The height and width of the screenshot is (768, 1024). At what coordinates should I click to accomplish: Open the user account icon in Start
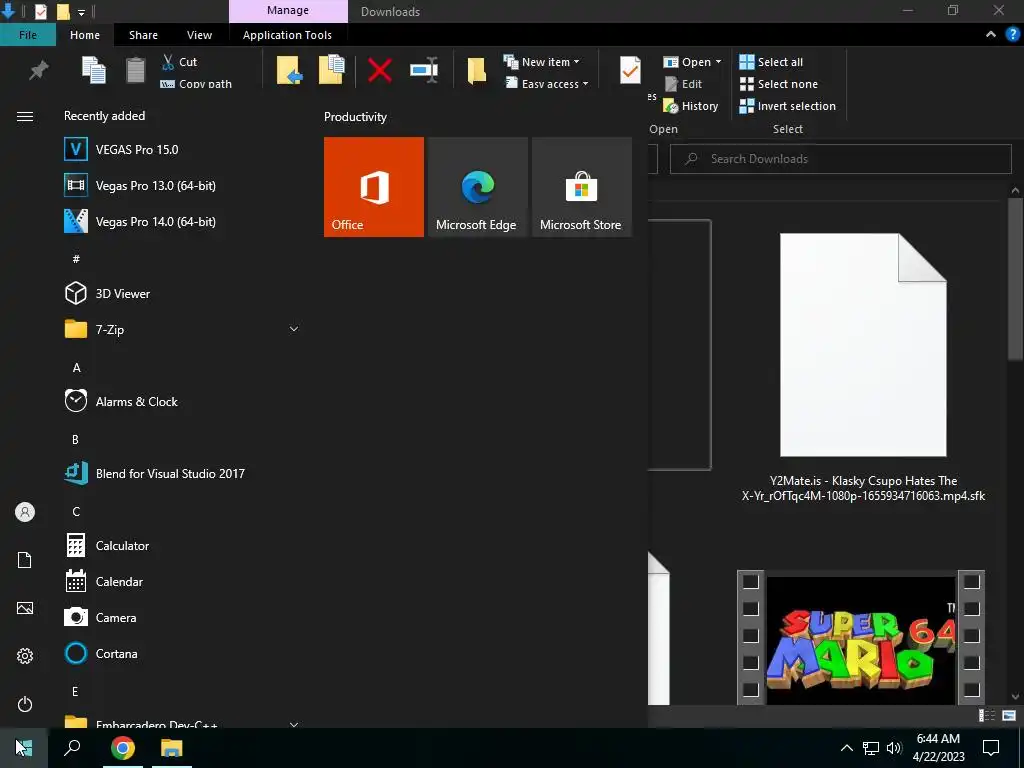click(25, 512)
